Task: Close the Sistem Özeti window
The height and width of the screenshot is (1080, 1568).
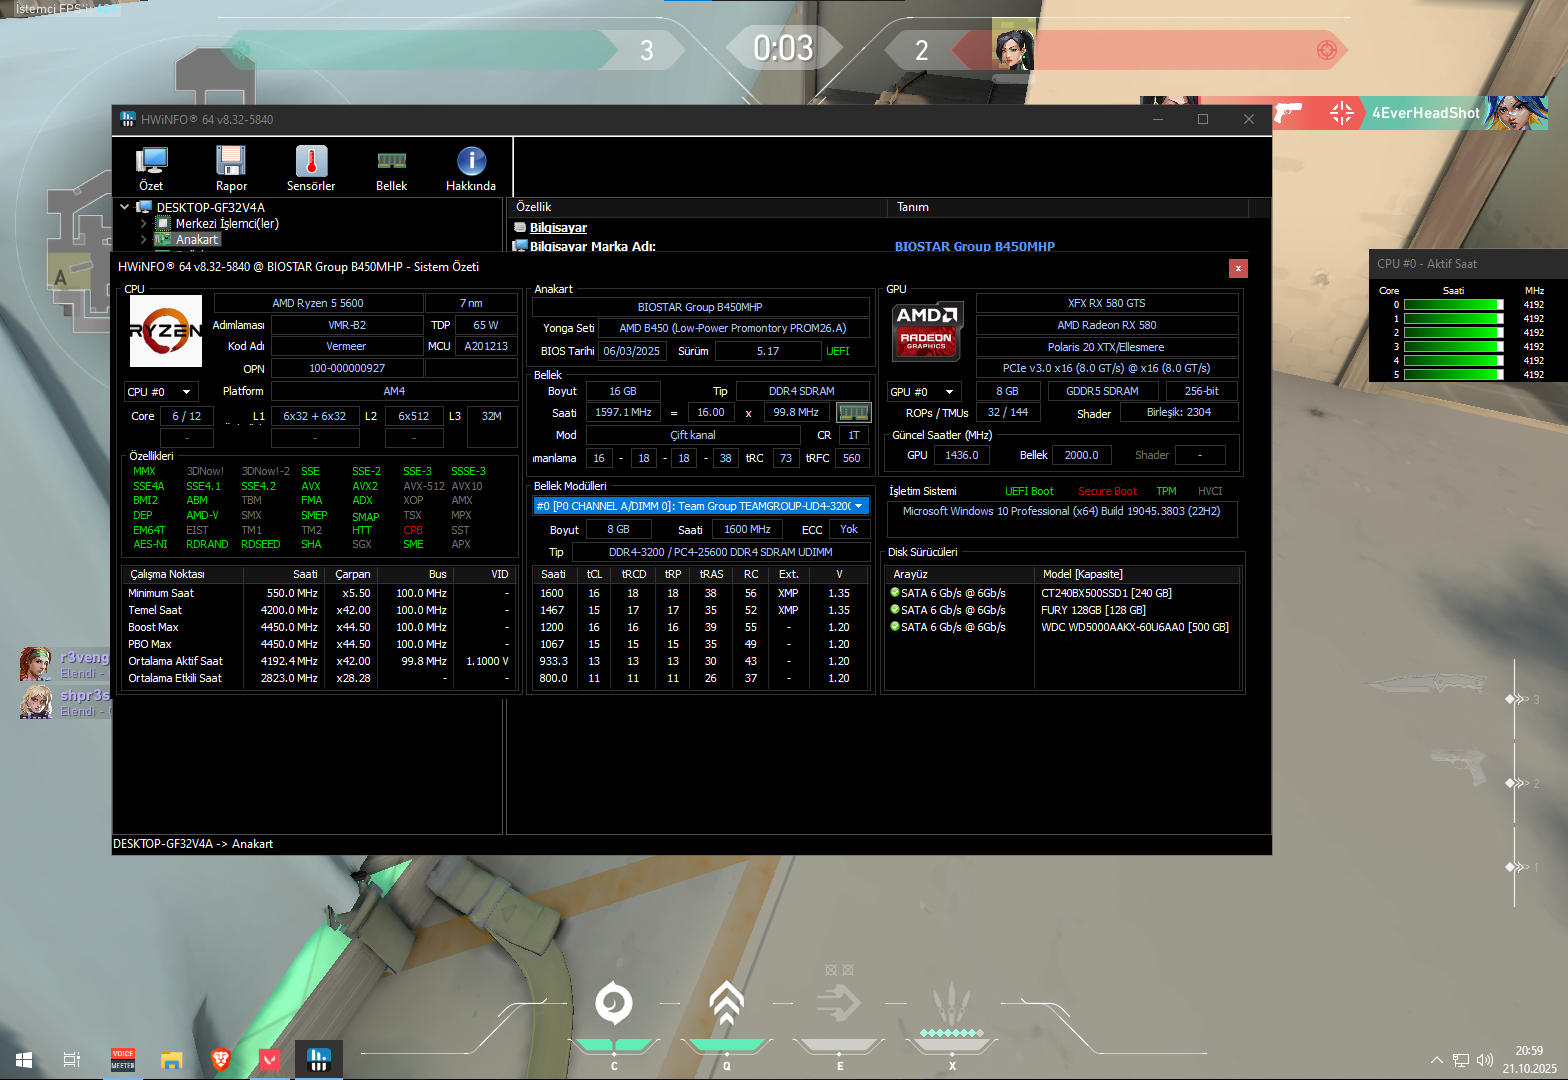Action: pyautogui.click(x=1238, y=268)
